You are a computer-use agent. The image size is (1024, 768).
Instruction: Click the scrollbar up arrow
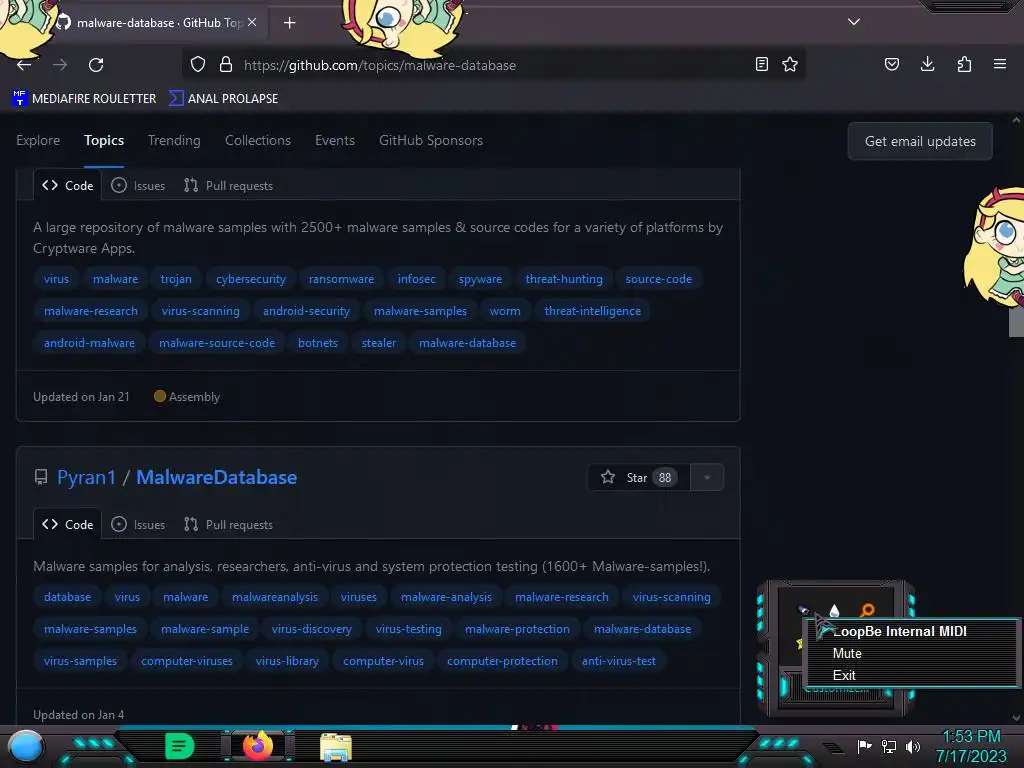tap(1016, 120)
